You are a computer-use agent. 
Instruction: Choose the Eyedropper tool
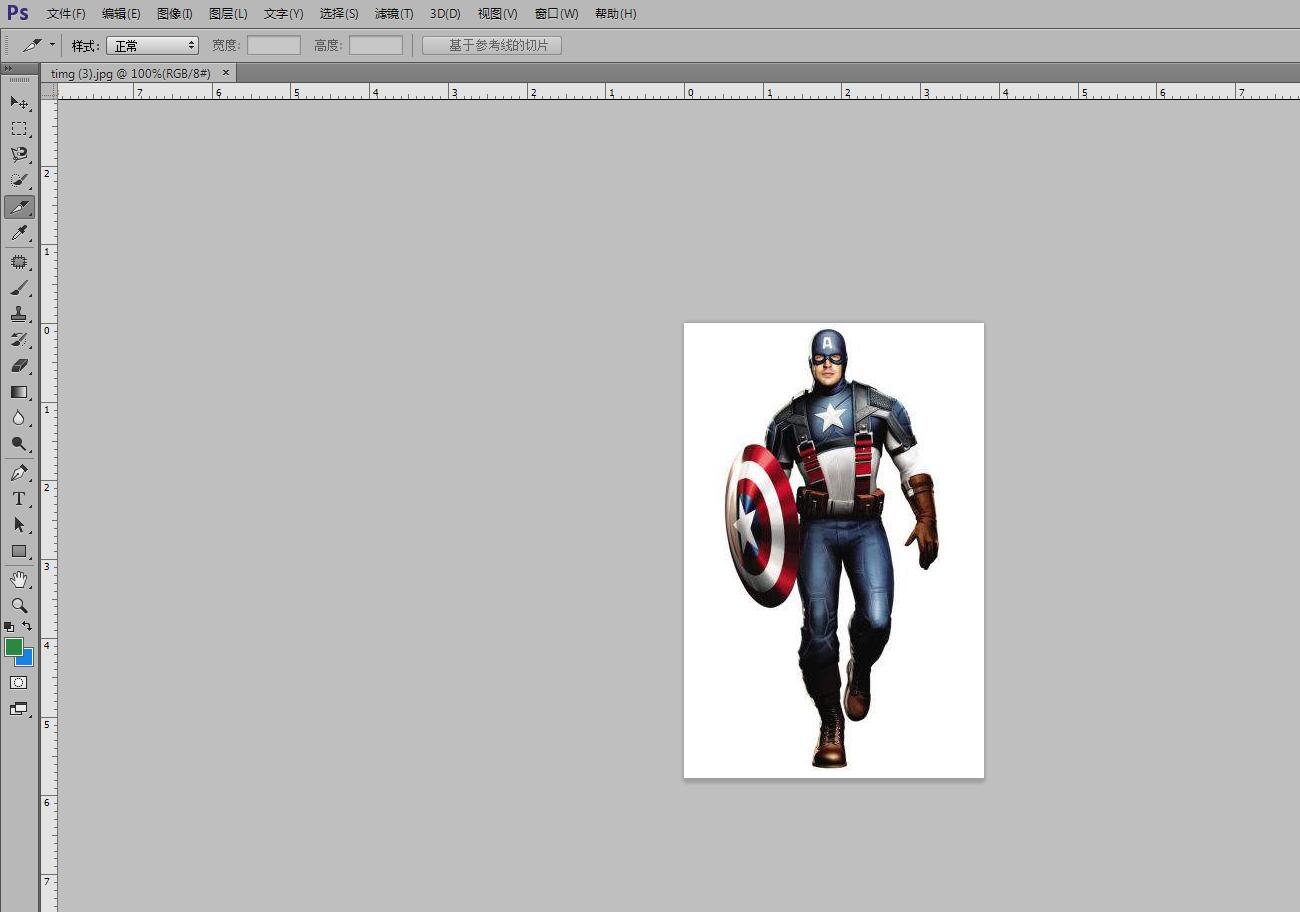coord(19,233)
